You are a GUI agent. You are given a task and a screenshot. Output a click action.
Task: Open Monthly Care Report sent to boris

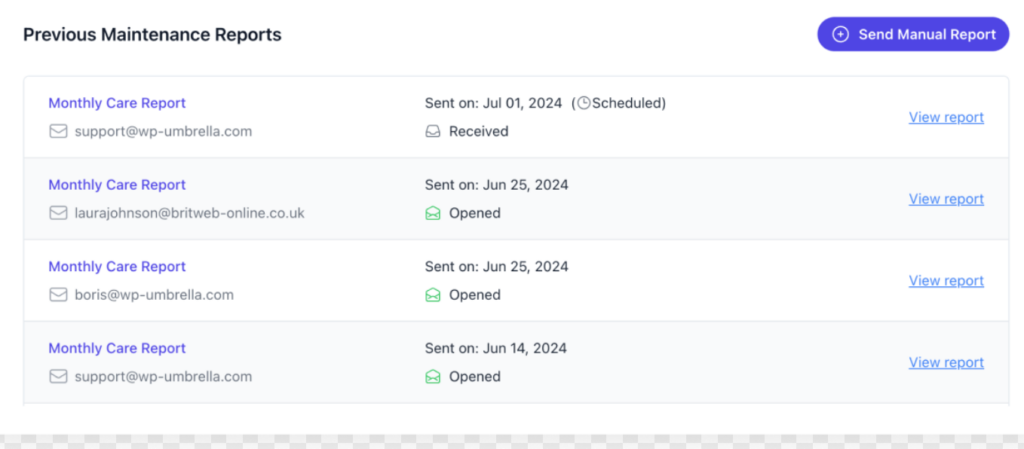[117, 267]
